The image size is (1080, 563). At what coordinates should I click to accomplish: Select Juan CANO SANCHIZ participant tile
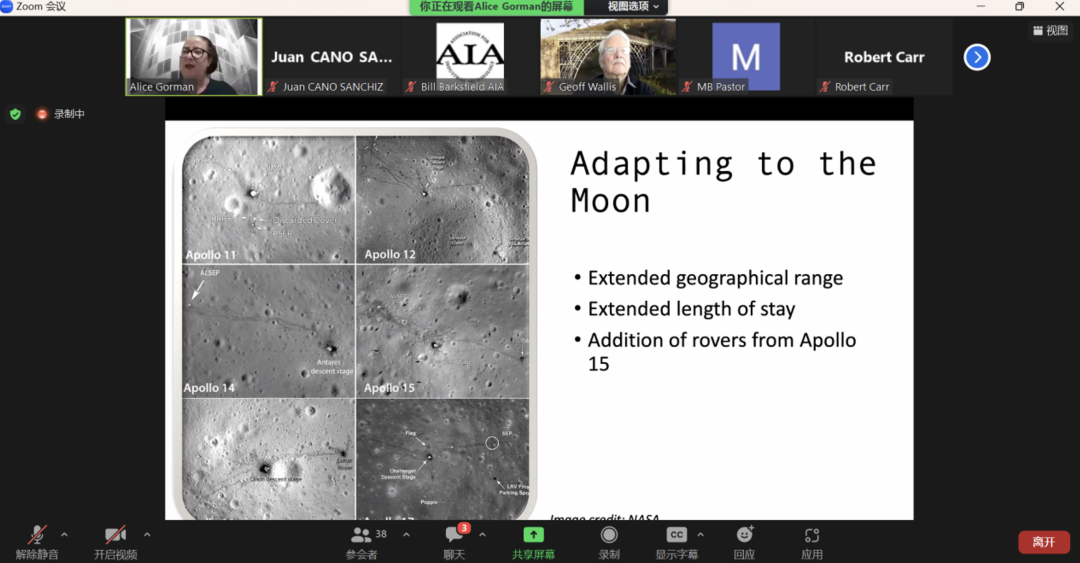click(331, 57)
